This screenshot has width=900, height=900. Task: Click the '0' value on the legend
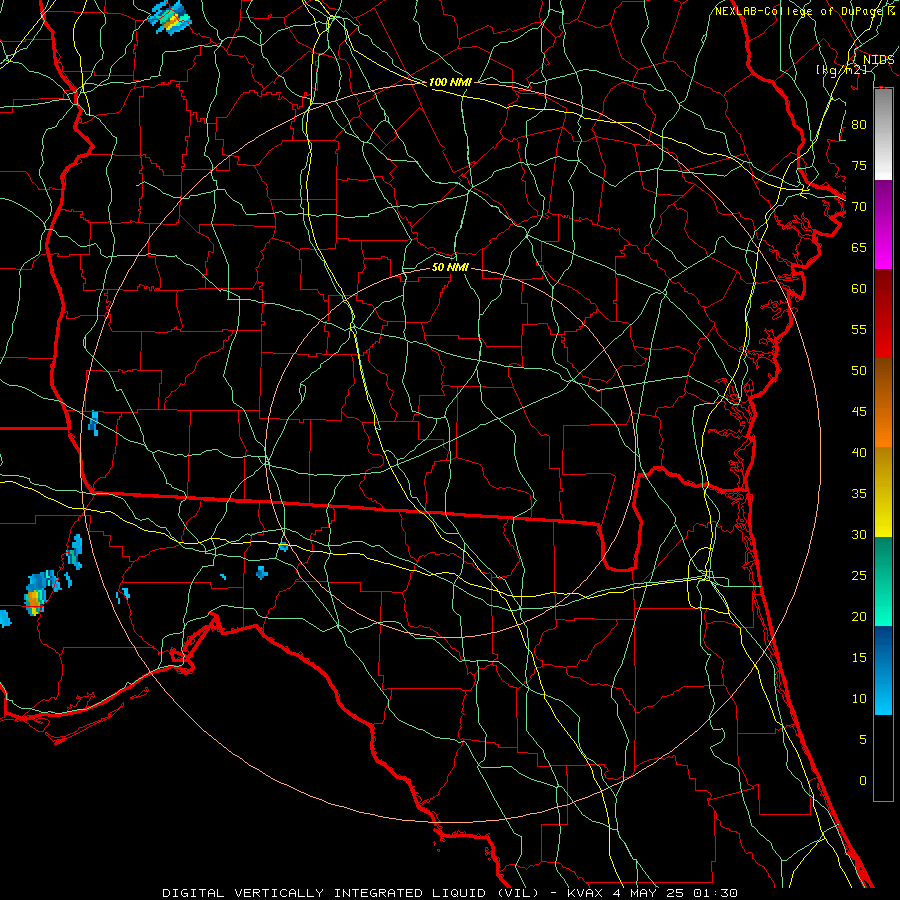[x=863, y=781]
